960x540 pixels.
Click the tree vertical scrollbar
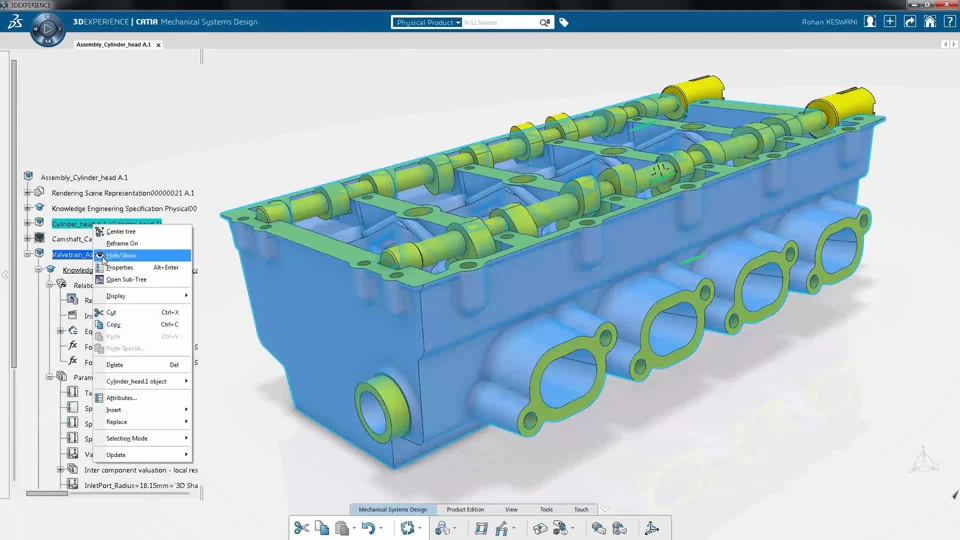coord(13,214)
